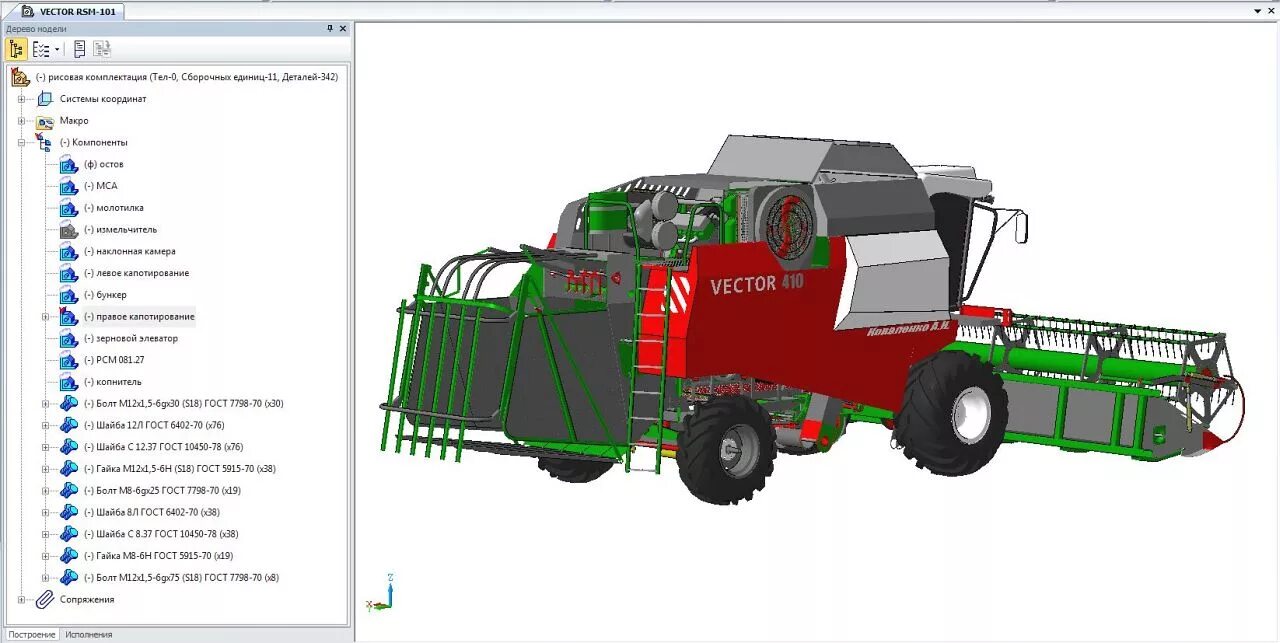Collapse the Компоненты node
Screen dimensions: 1280x643
click(21, 143)
